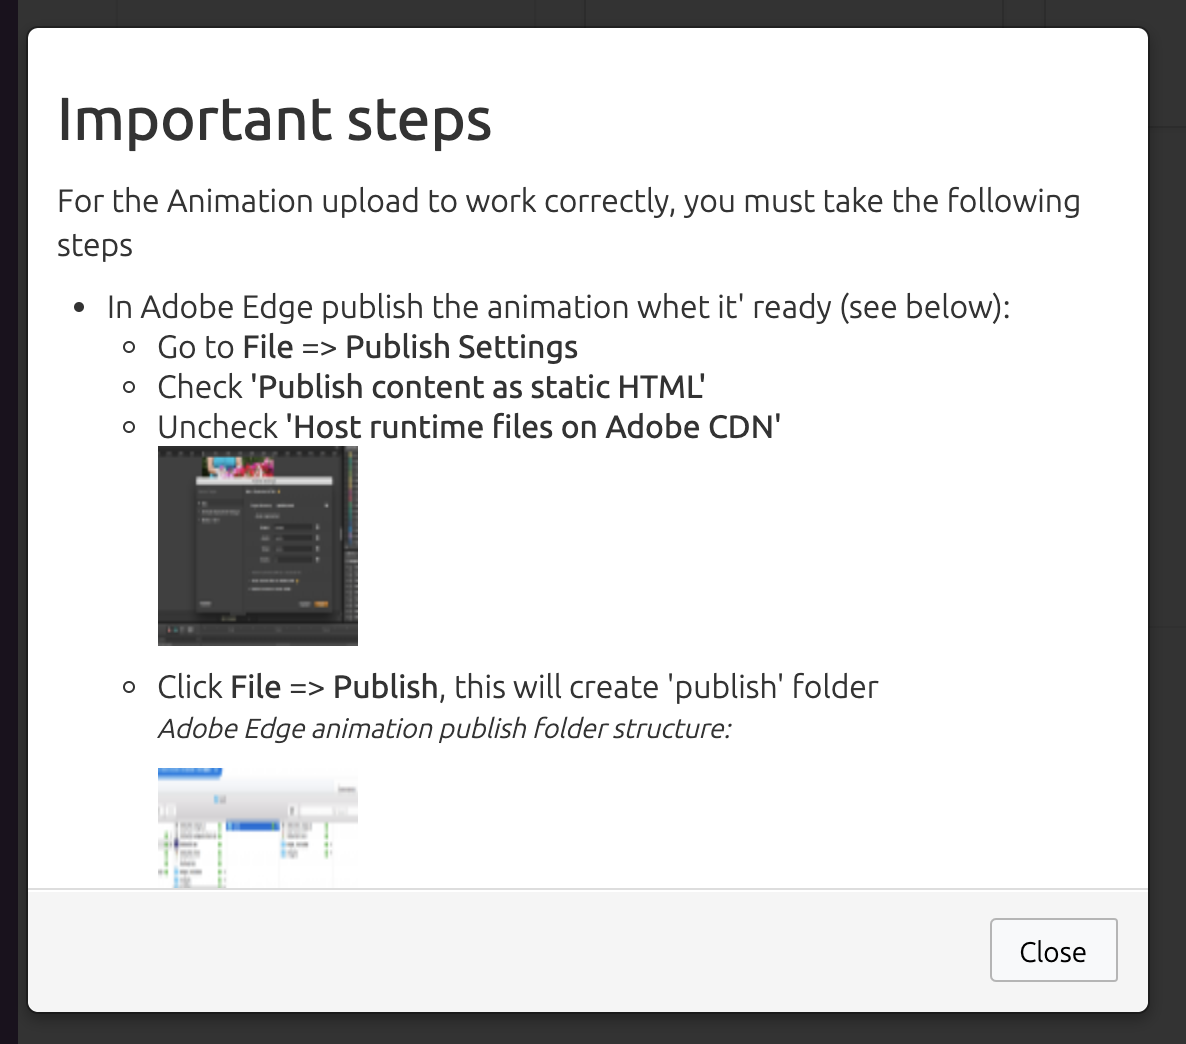Image resolution: width=1186 pixels, height=1044 pixels.
Task: Open the publish folder structure thumbnail image
Action: (x=258, y=828)
